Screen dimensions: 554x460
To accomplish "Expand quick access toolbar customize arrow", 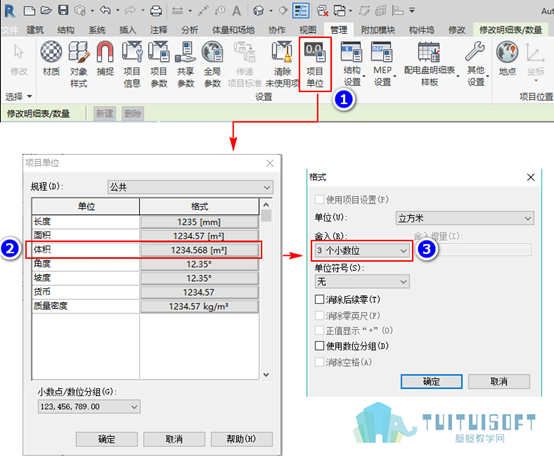I will pos(412,11).
